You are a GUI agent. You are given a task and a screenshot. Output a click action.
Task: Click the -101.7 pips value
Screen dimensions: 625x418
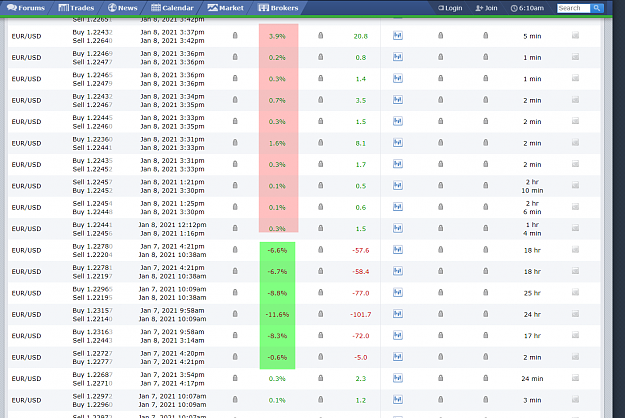coord(361,315)
